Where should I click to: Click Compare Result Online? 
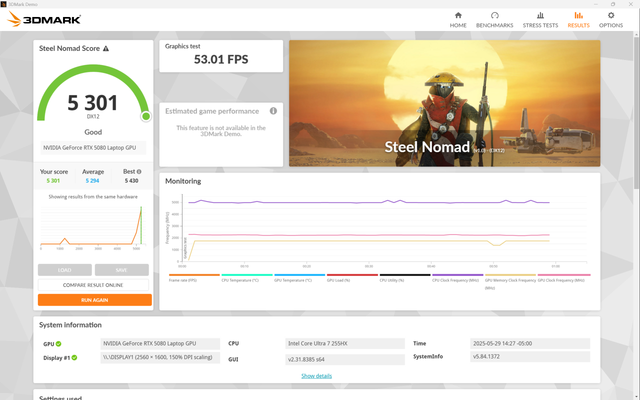pos(93,285)
